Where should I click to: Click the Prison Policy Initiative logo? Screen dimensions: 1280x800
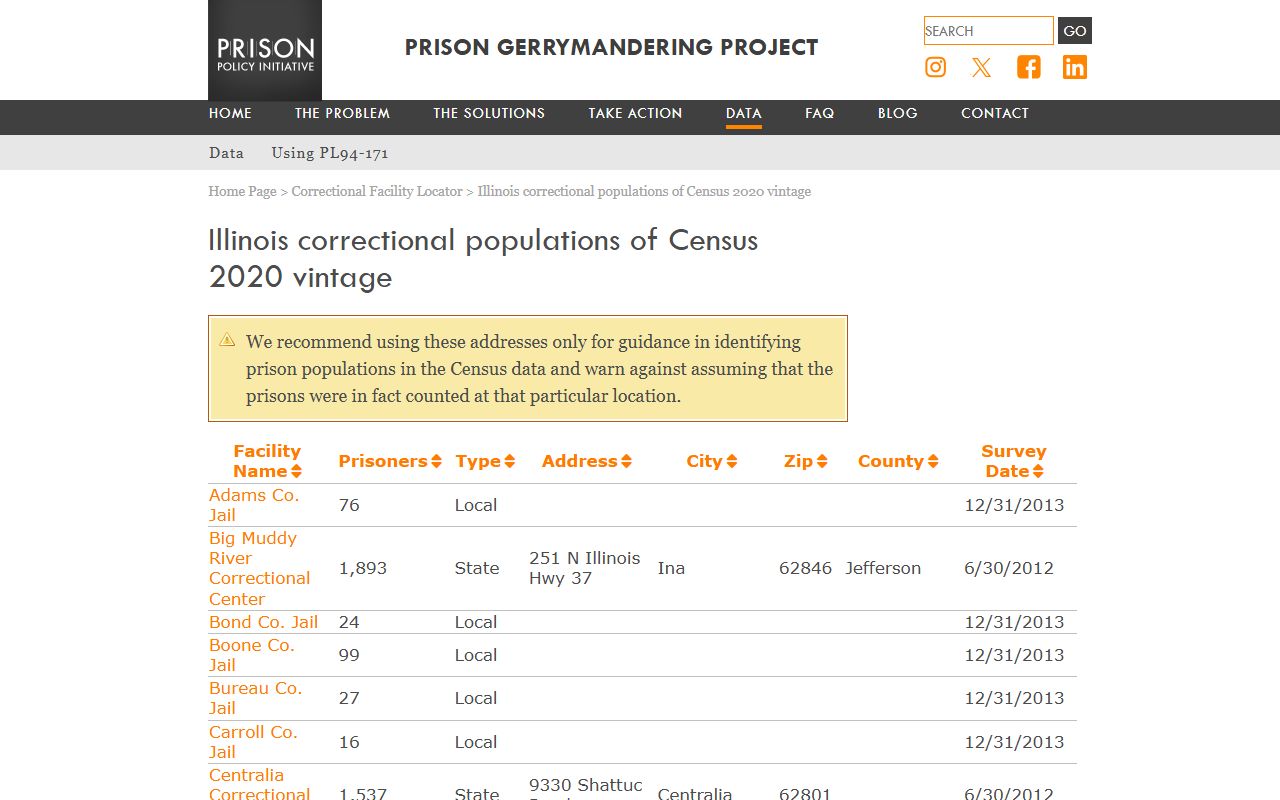265,50
